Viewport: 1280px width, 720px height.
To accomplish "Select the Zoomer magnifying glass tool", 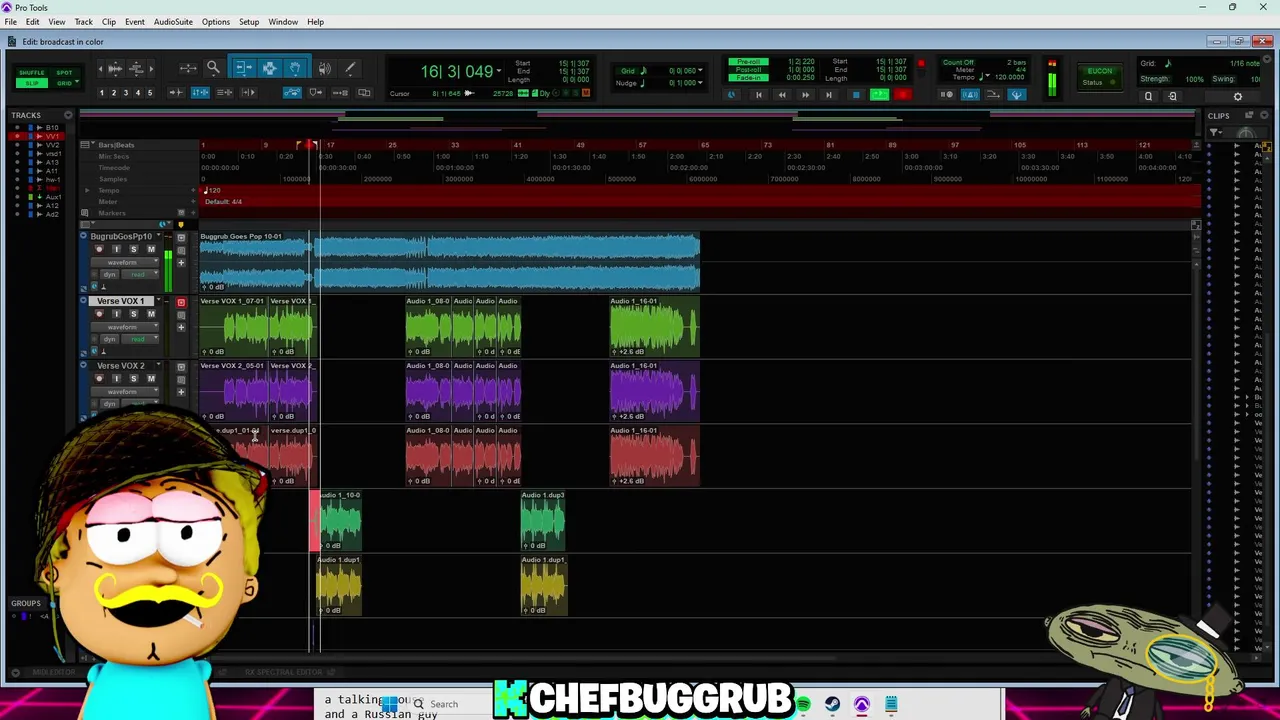I will (213, 68).
